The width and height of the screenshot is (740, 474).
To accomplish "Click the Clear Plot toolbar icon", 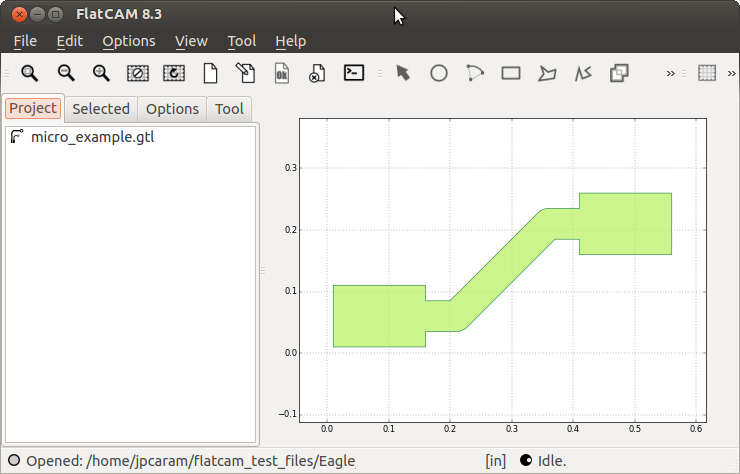I will 138,73.
